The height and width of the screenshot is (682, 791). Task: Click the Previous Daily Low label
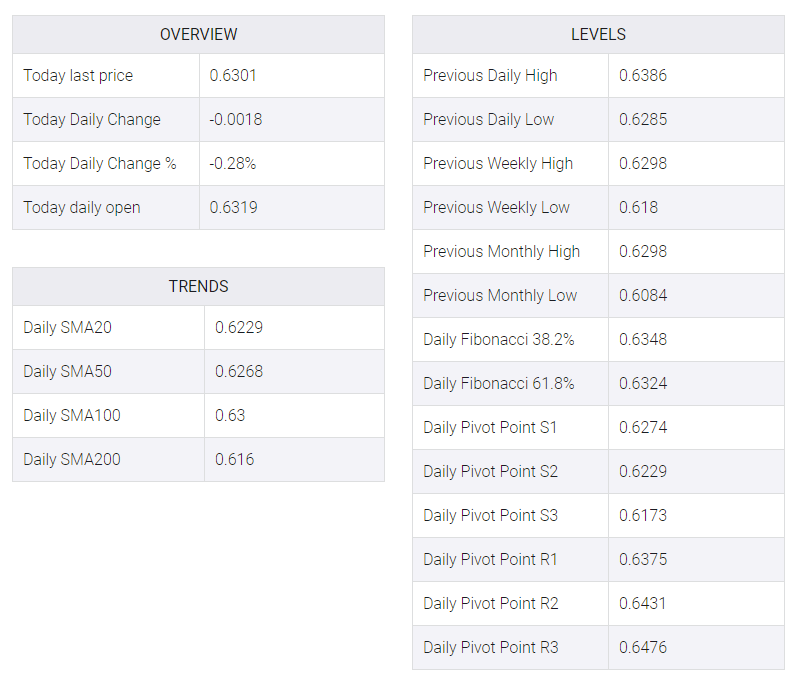click(x=488, y=120)
